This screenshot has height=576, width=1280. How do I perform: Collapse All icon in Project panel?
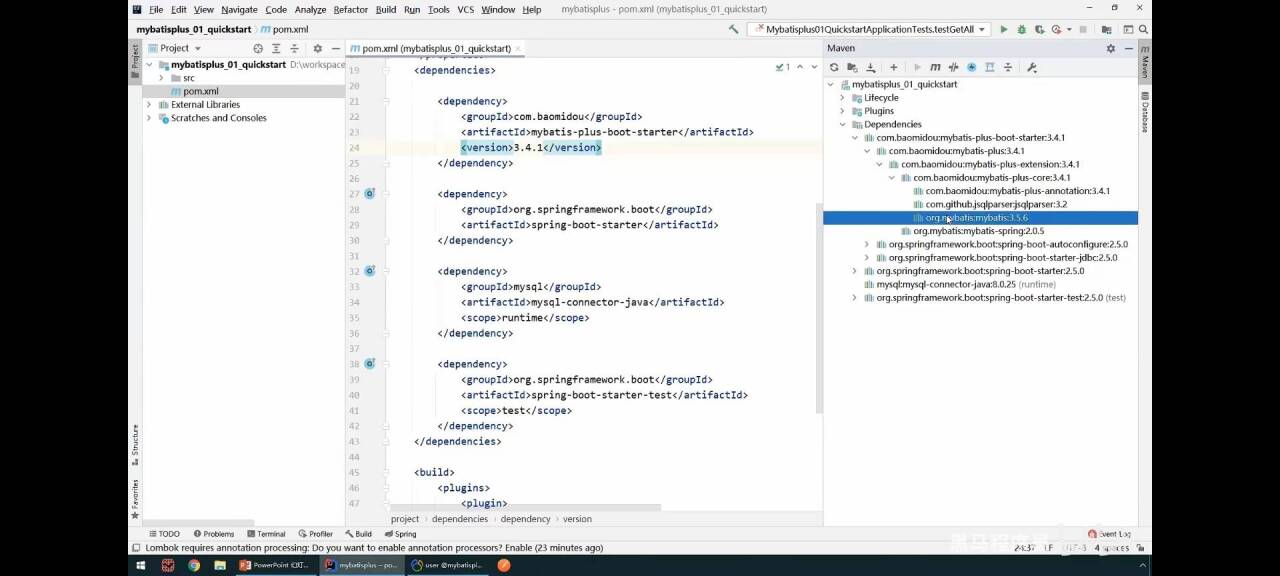point(294,48)
